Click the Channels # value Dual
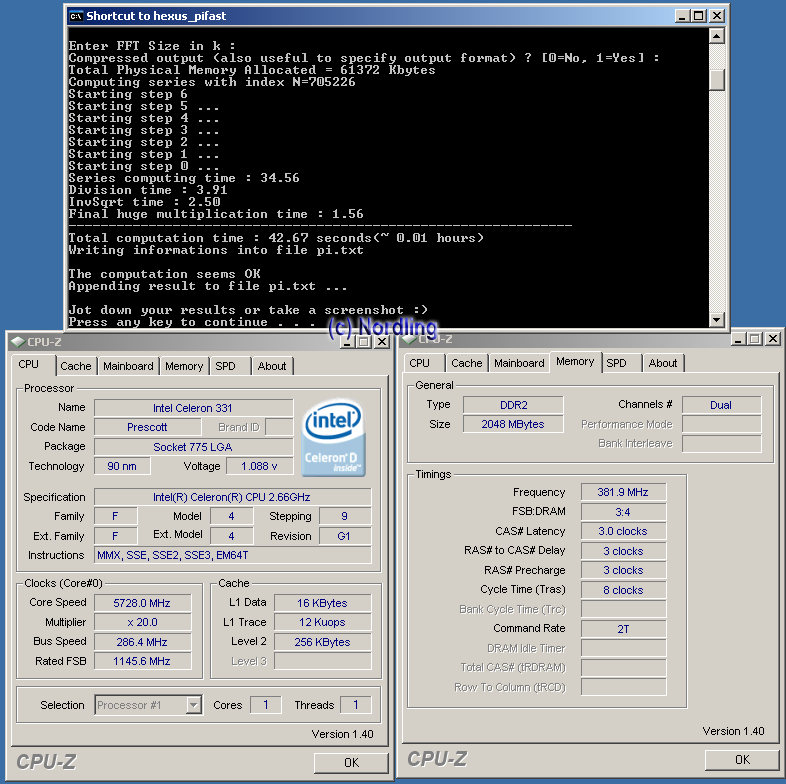Viewport: 786px width, 784px height. (722, 405)
